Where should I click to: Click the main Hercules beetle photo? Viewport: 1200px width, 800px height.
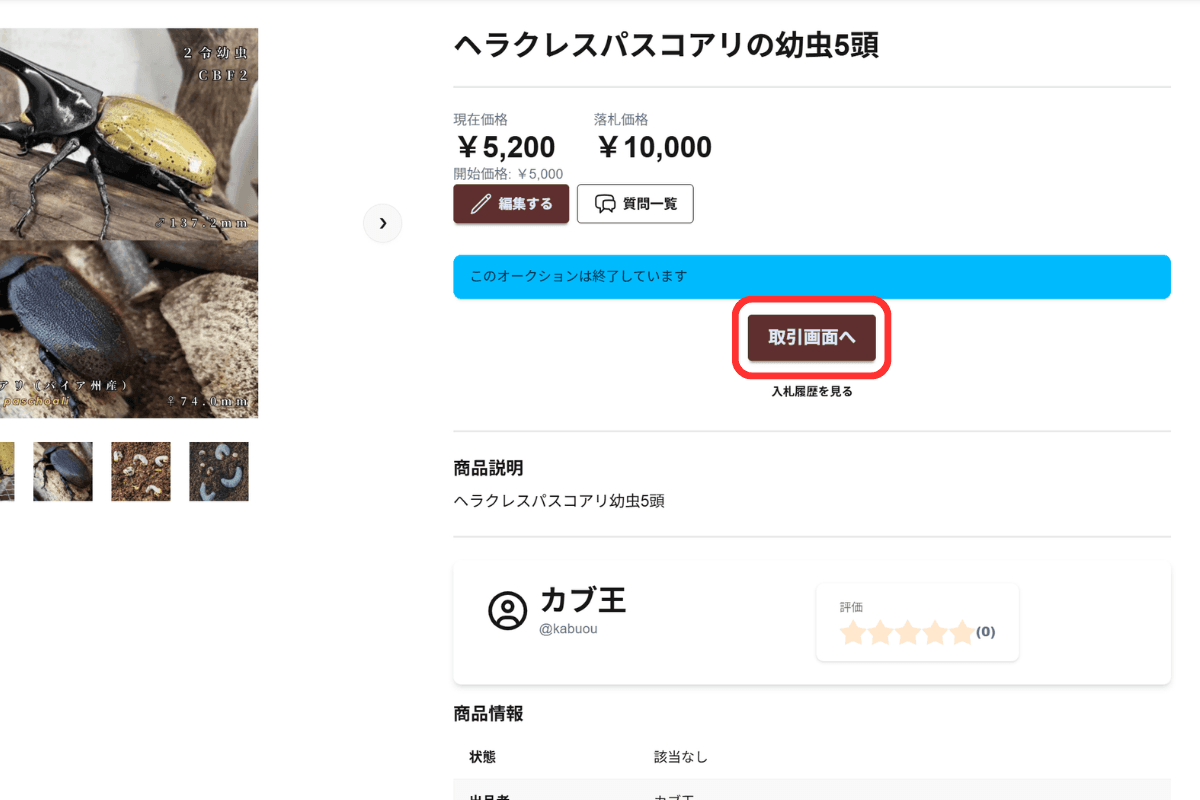click(128, 222)
